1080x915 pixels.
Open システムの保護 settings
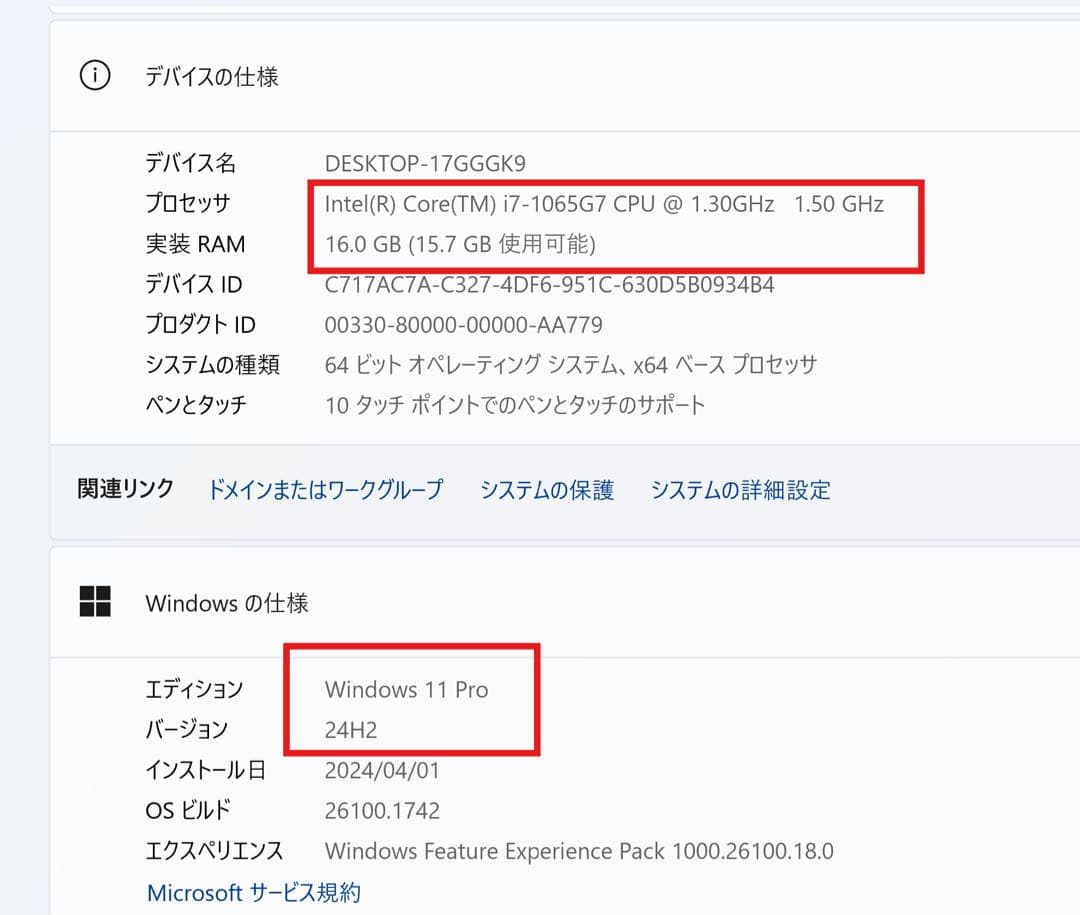coord(546,490)
